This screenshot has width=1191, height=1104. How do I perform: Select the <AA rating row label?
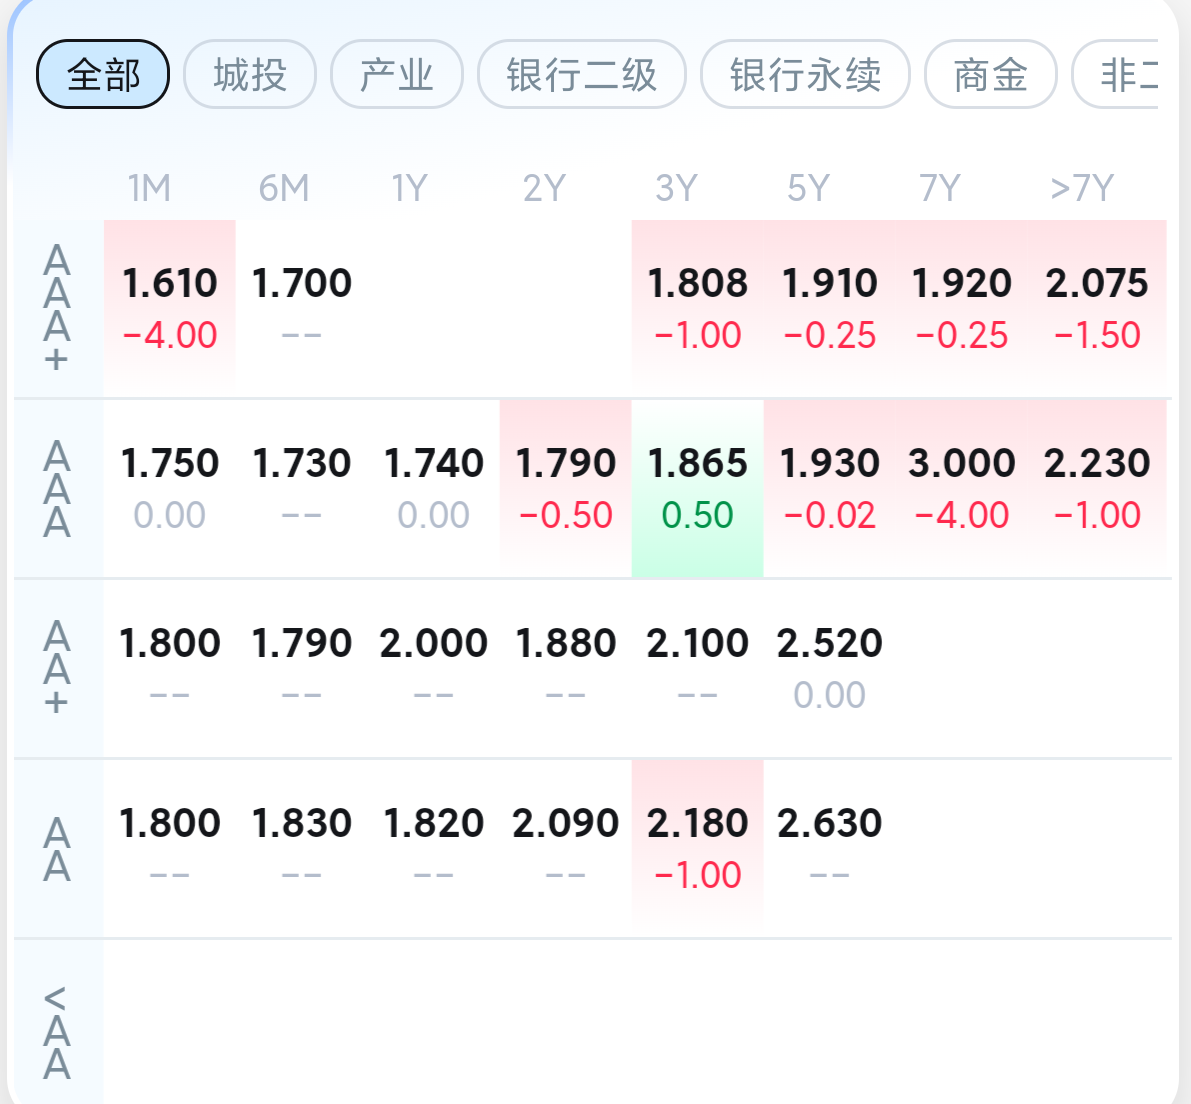[57, 1030]
